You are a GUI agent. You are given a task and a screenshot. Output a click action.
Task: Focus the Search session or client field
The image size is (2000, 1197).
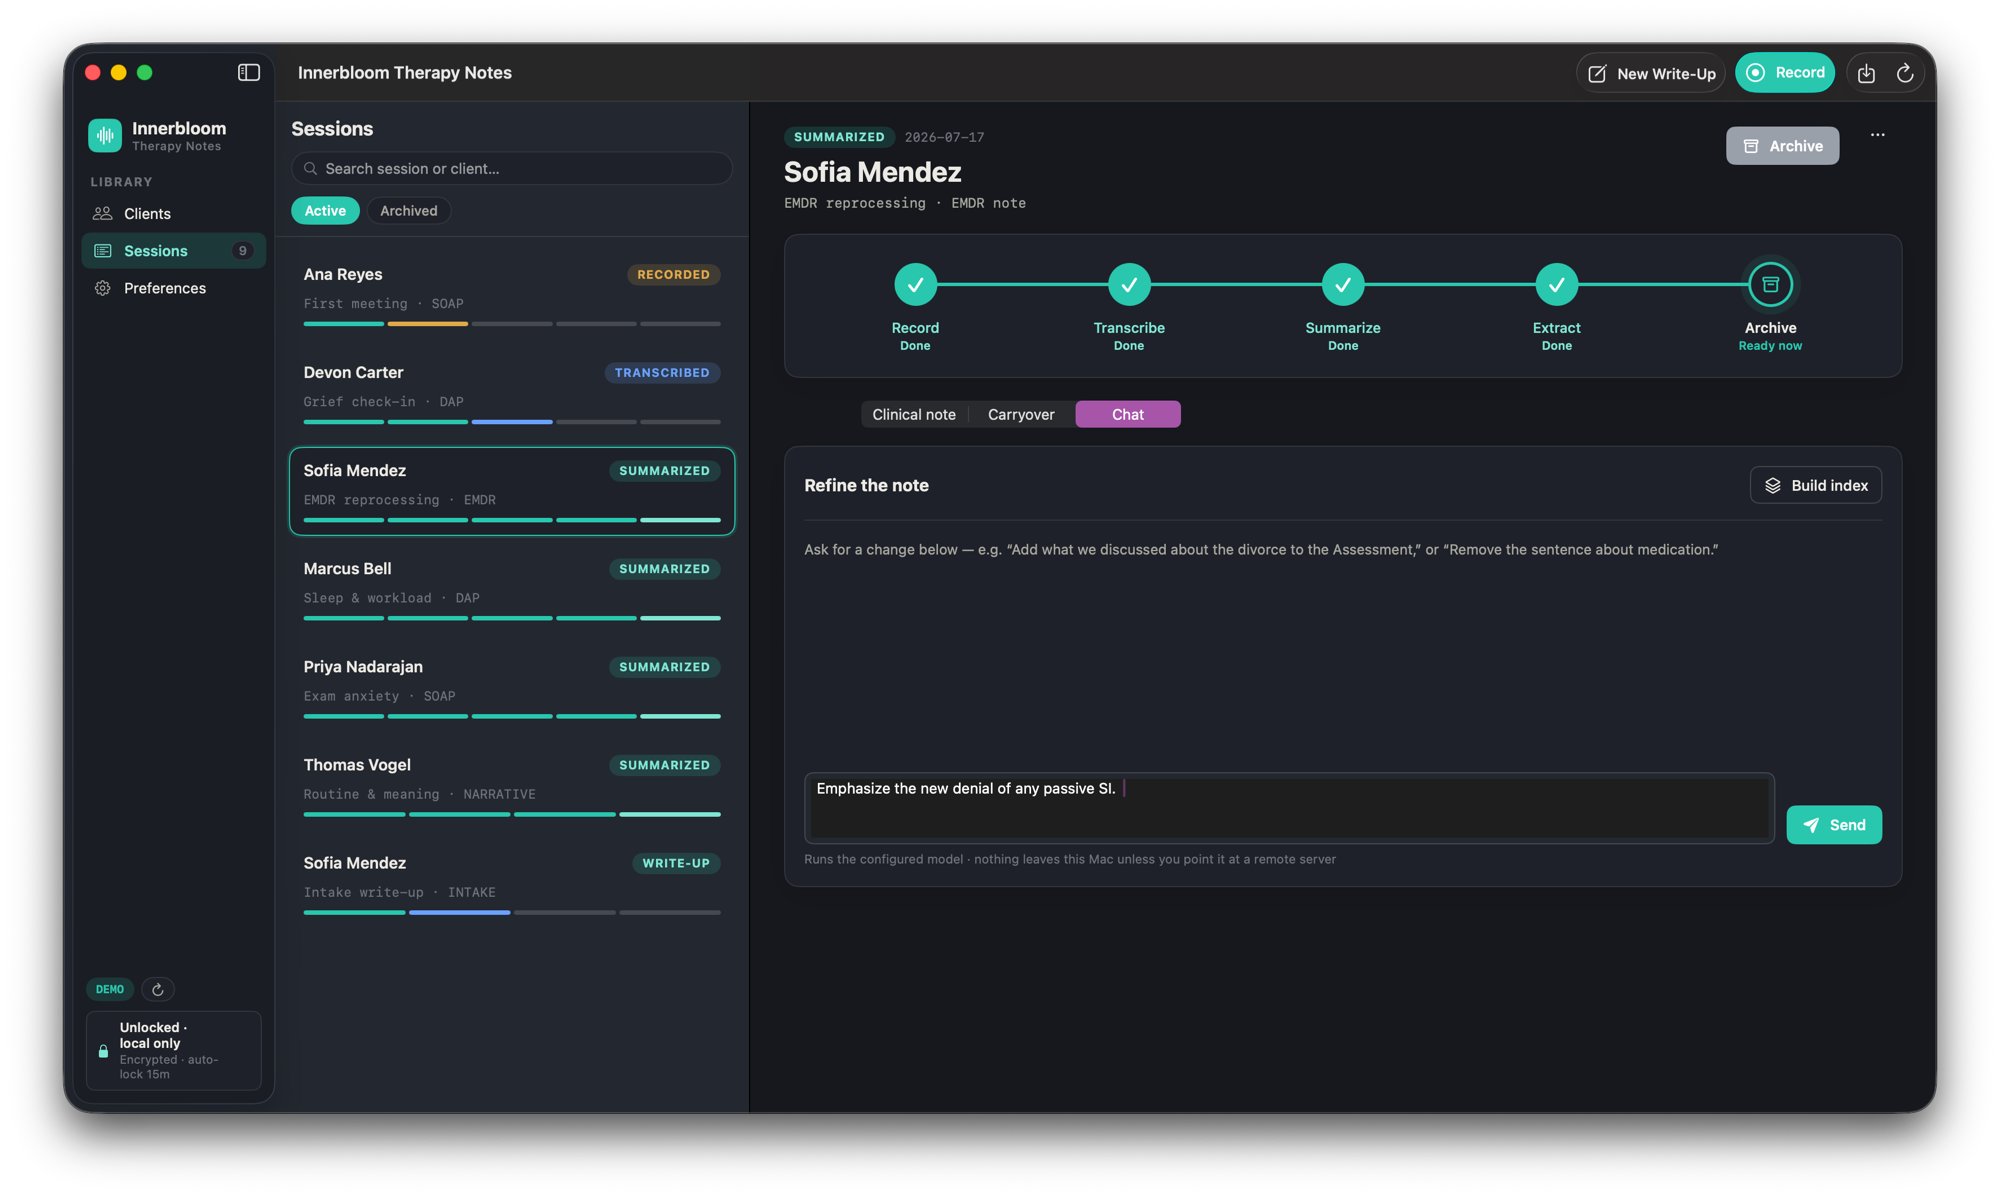[512, 169]
